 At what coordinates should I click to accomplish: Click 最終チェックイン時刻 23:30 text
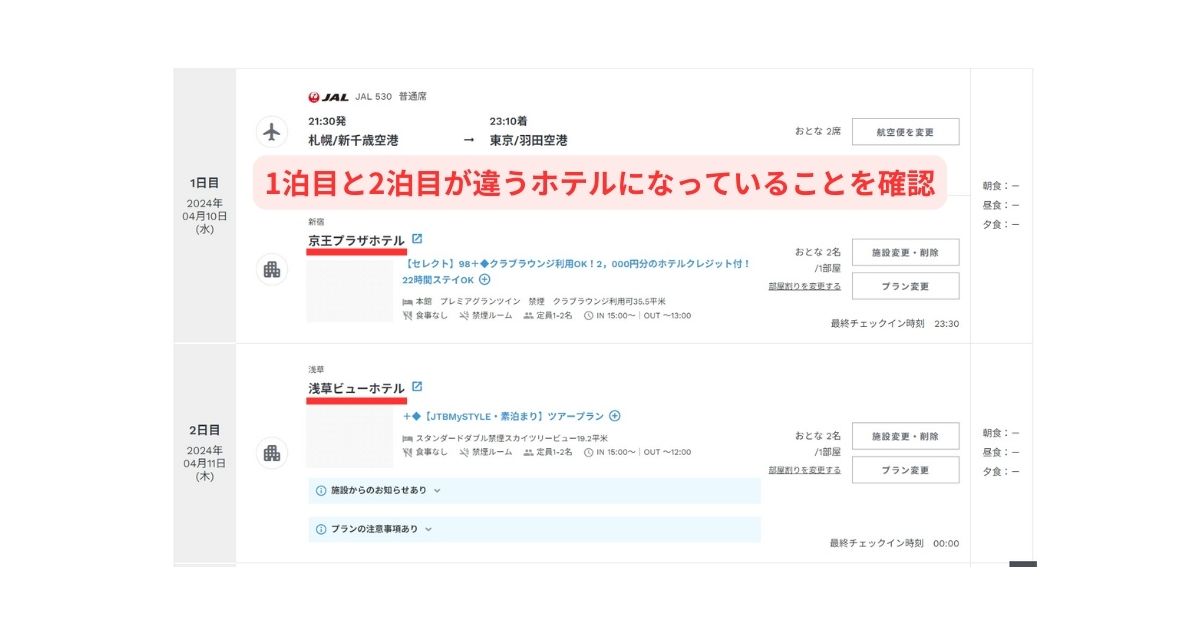895,324
